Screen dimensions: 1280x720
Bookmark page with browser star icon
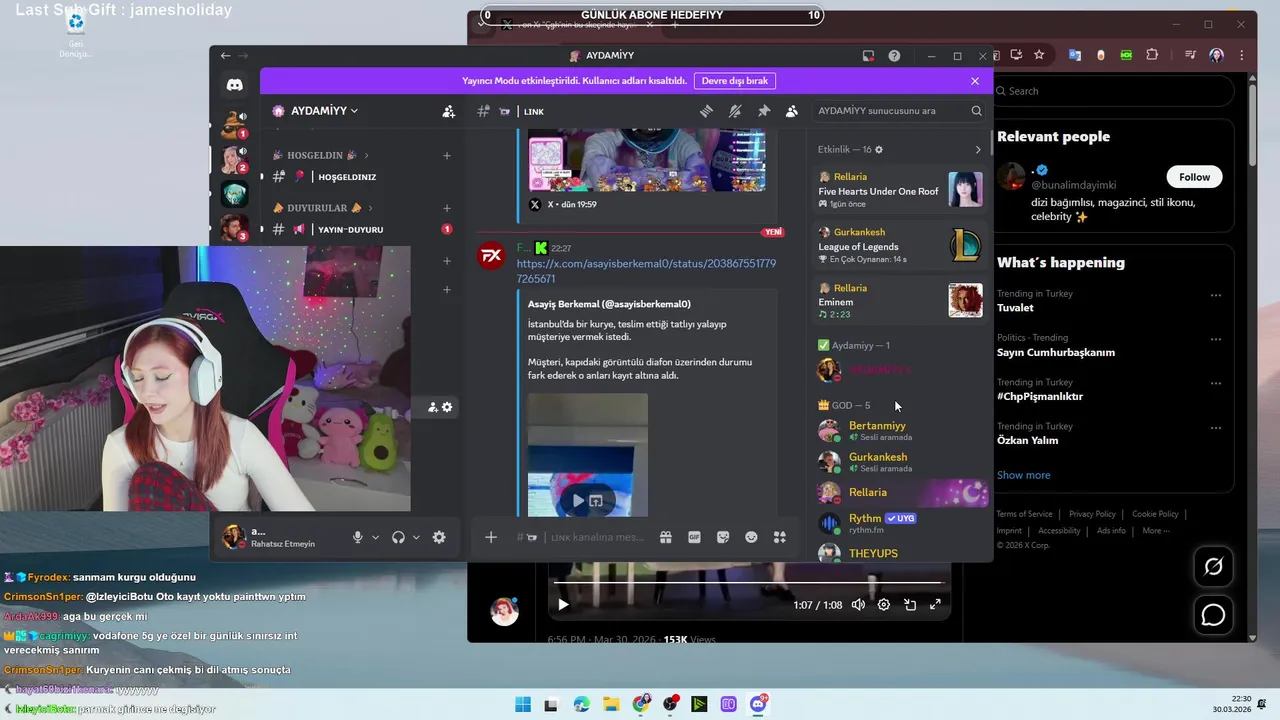tap(1039, 55)
